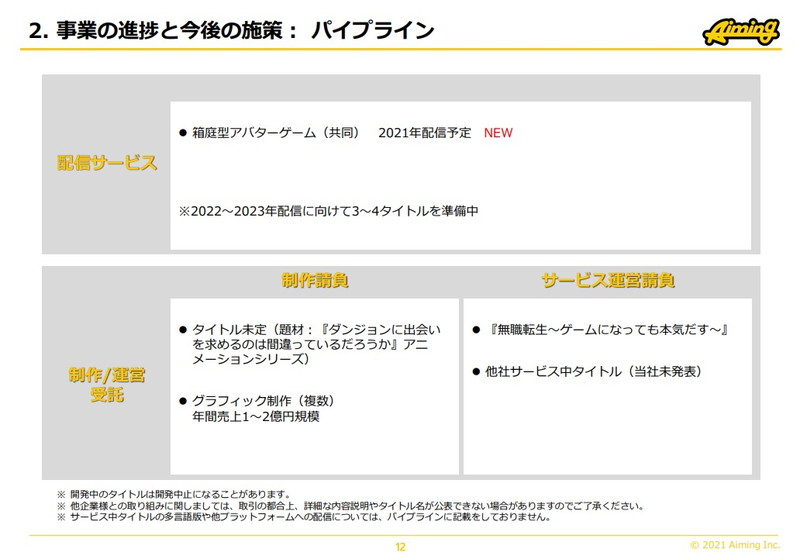
Task: Click the 年間売上1～2億円規模 text
Action: (256, 416)
